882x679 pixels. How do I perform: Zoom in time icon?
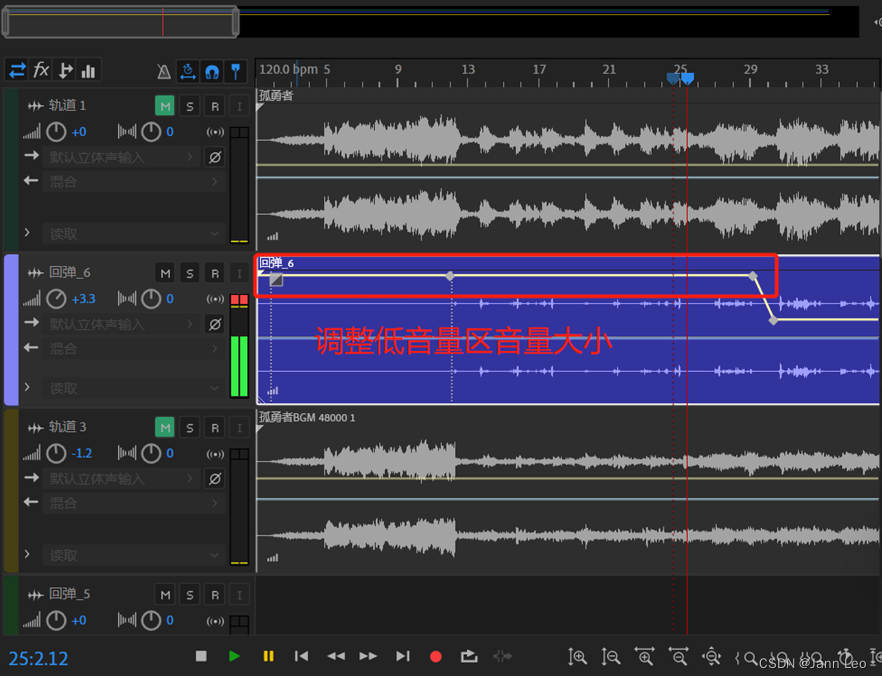[645, 656]
